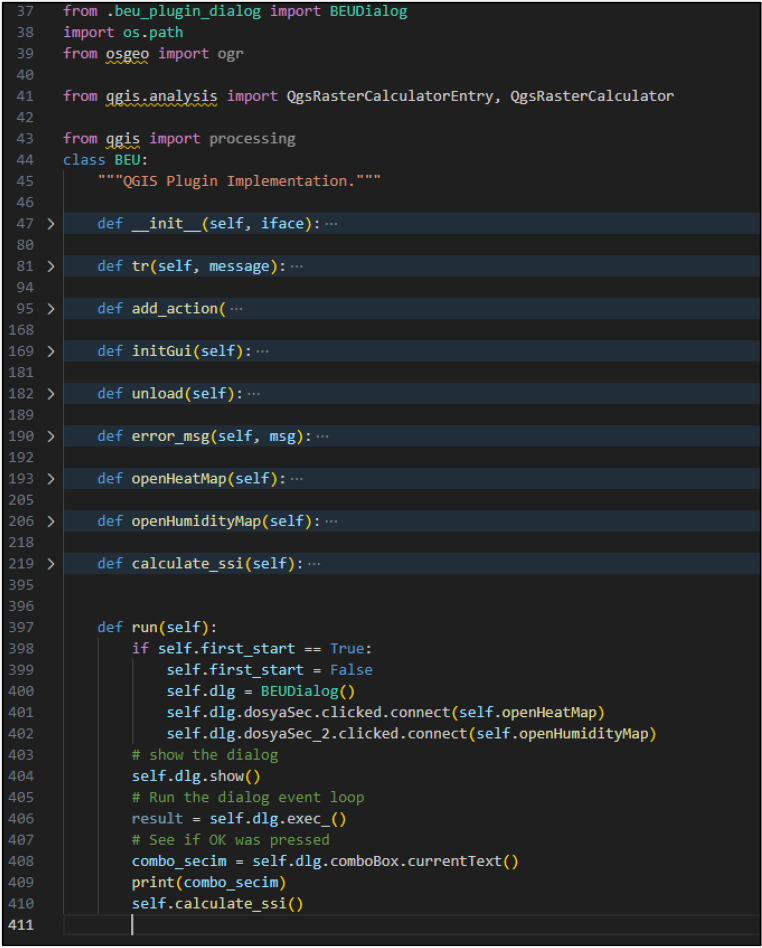Click the BEUDialog() call on line 400
The image size is (762, 948).
point(308,691)
